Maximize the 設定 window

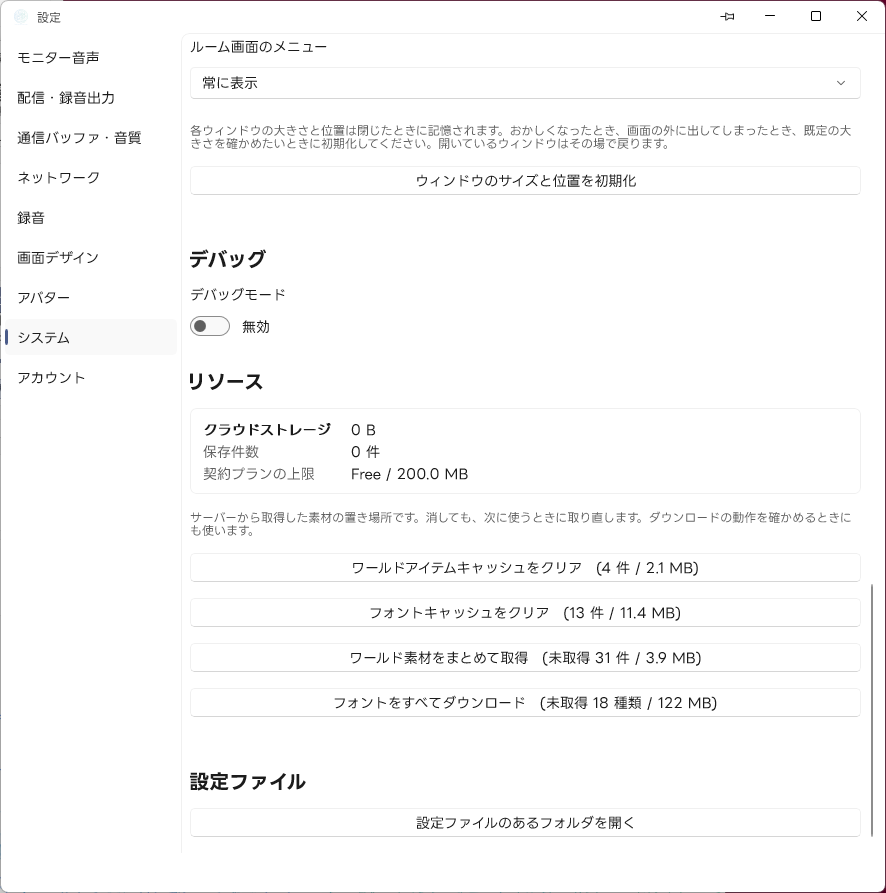(816, 17)
